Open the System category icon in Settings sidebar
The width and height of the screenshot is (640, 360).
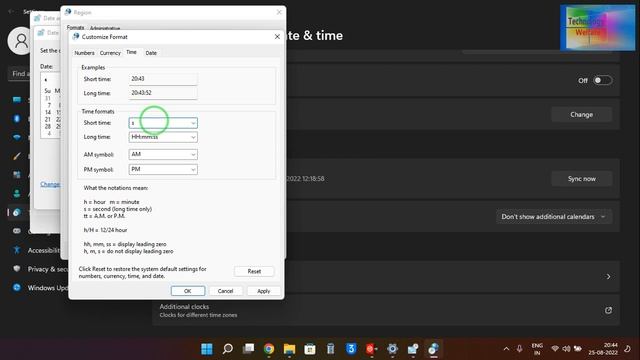(x=17, y=100)
